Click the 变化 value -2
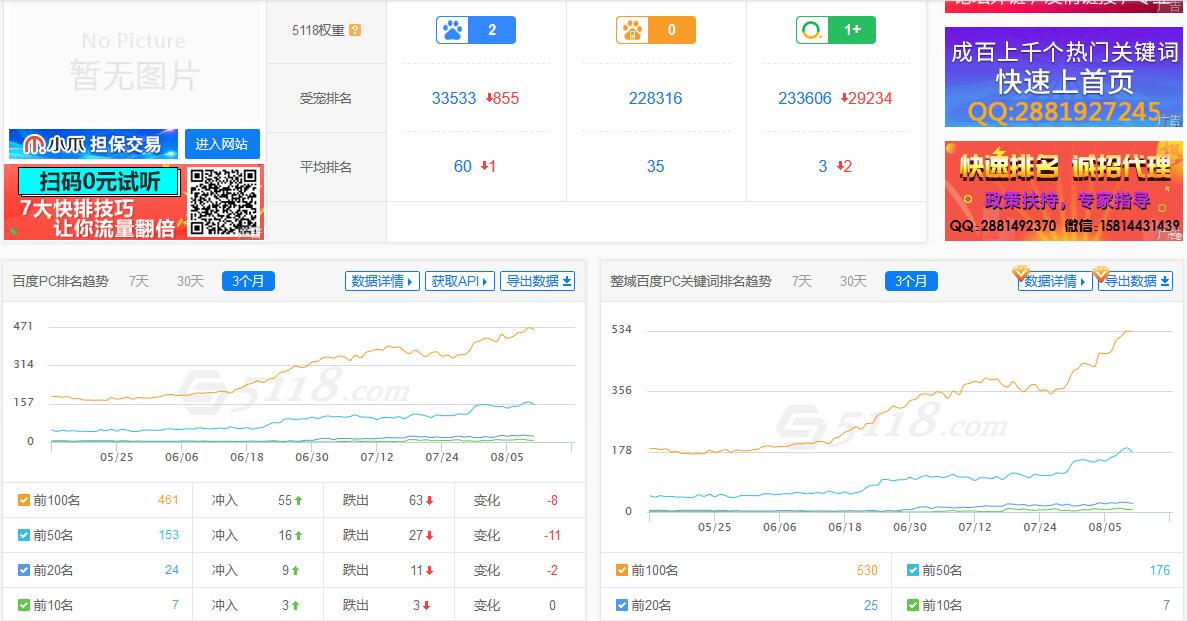Image resolution: width=1187 pixels, height=621 pixels. 552,570
